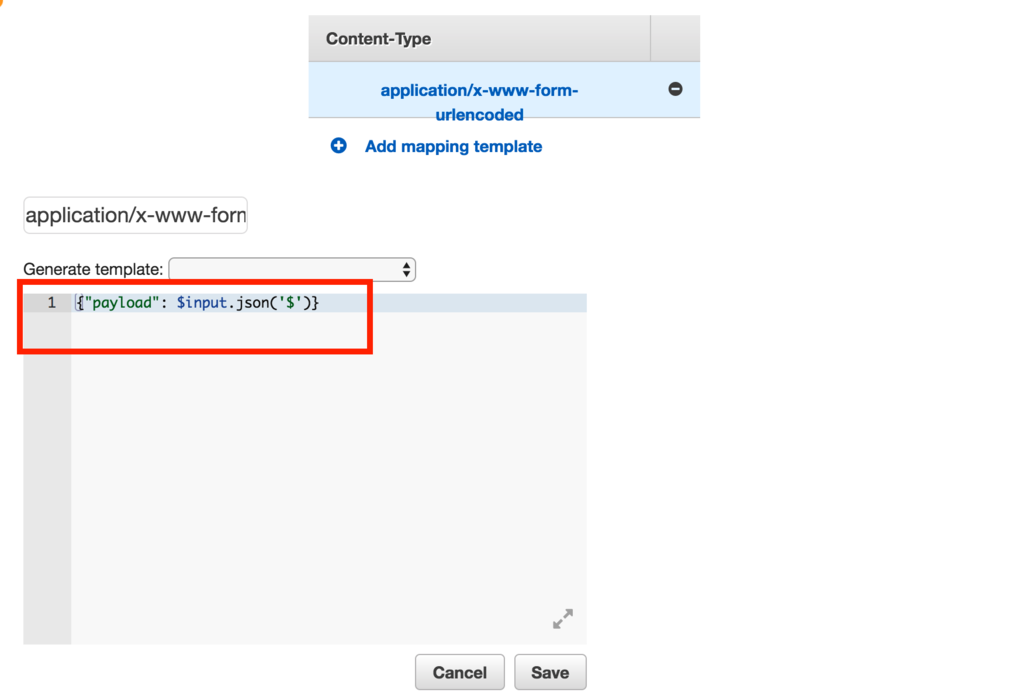This screenshot has height=696, width=1024.
Task: Click the empty header cell beside Content-Type
Action: pos(675,39)
